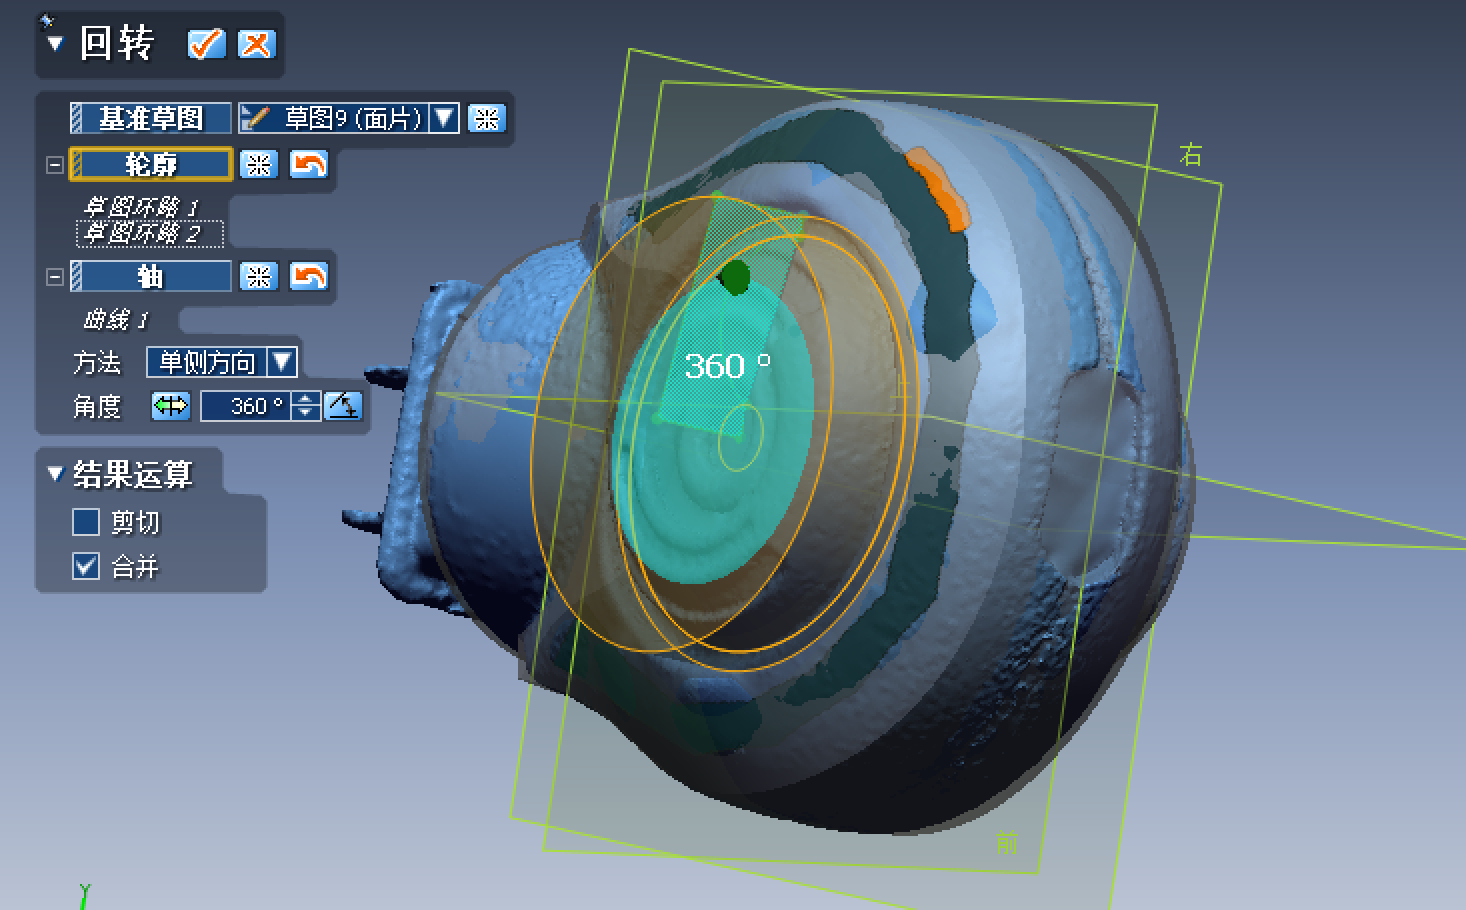Viewport: 1466px width, 910px height.
Task: Click the 360° angle input field
Action: (247, 406)
